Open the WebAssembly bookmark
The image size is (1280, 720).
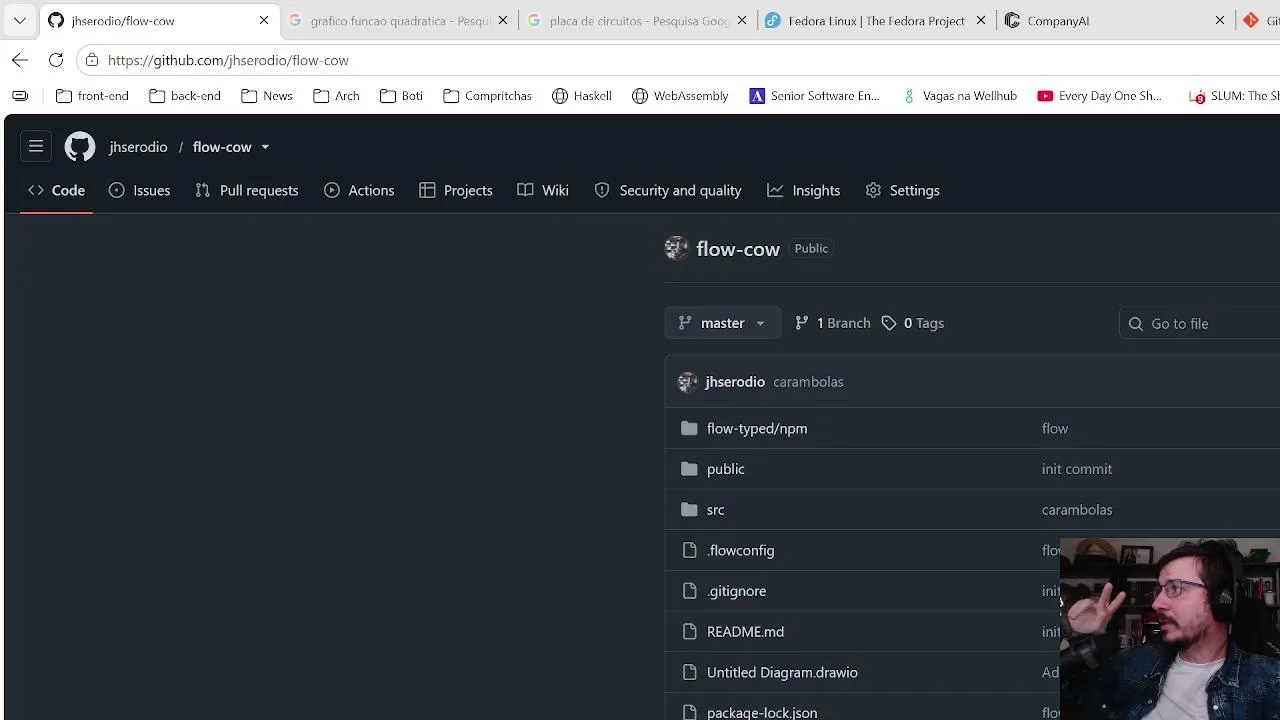coord(680,96)
